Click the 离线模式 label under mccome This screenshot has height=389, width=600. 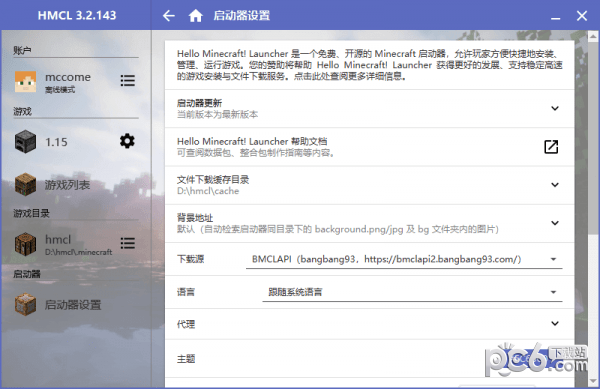[x=60, y=90]
